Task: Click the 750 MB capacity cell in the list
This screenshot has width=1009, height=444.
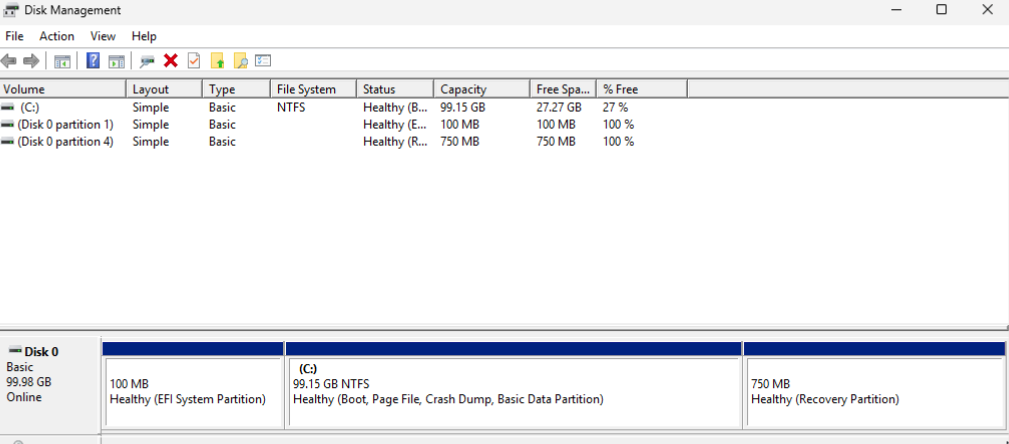Action: pyautogui.click(x=459, y=142)
